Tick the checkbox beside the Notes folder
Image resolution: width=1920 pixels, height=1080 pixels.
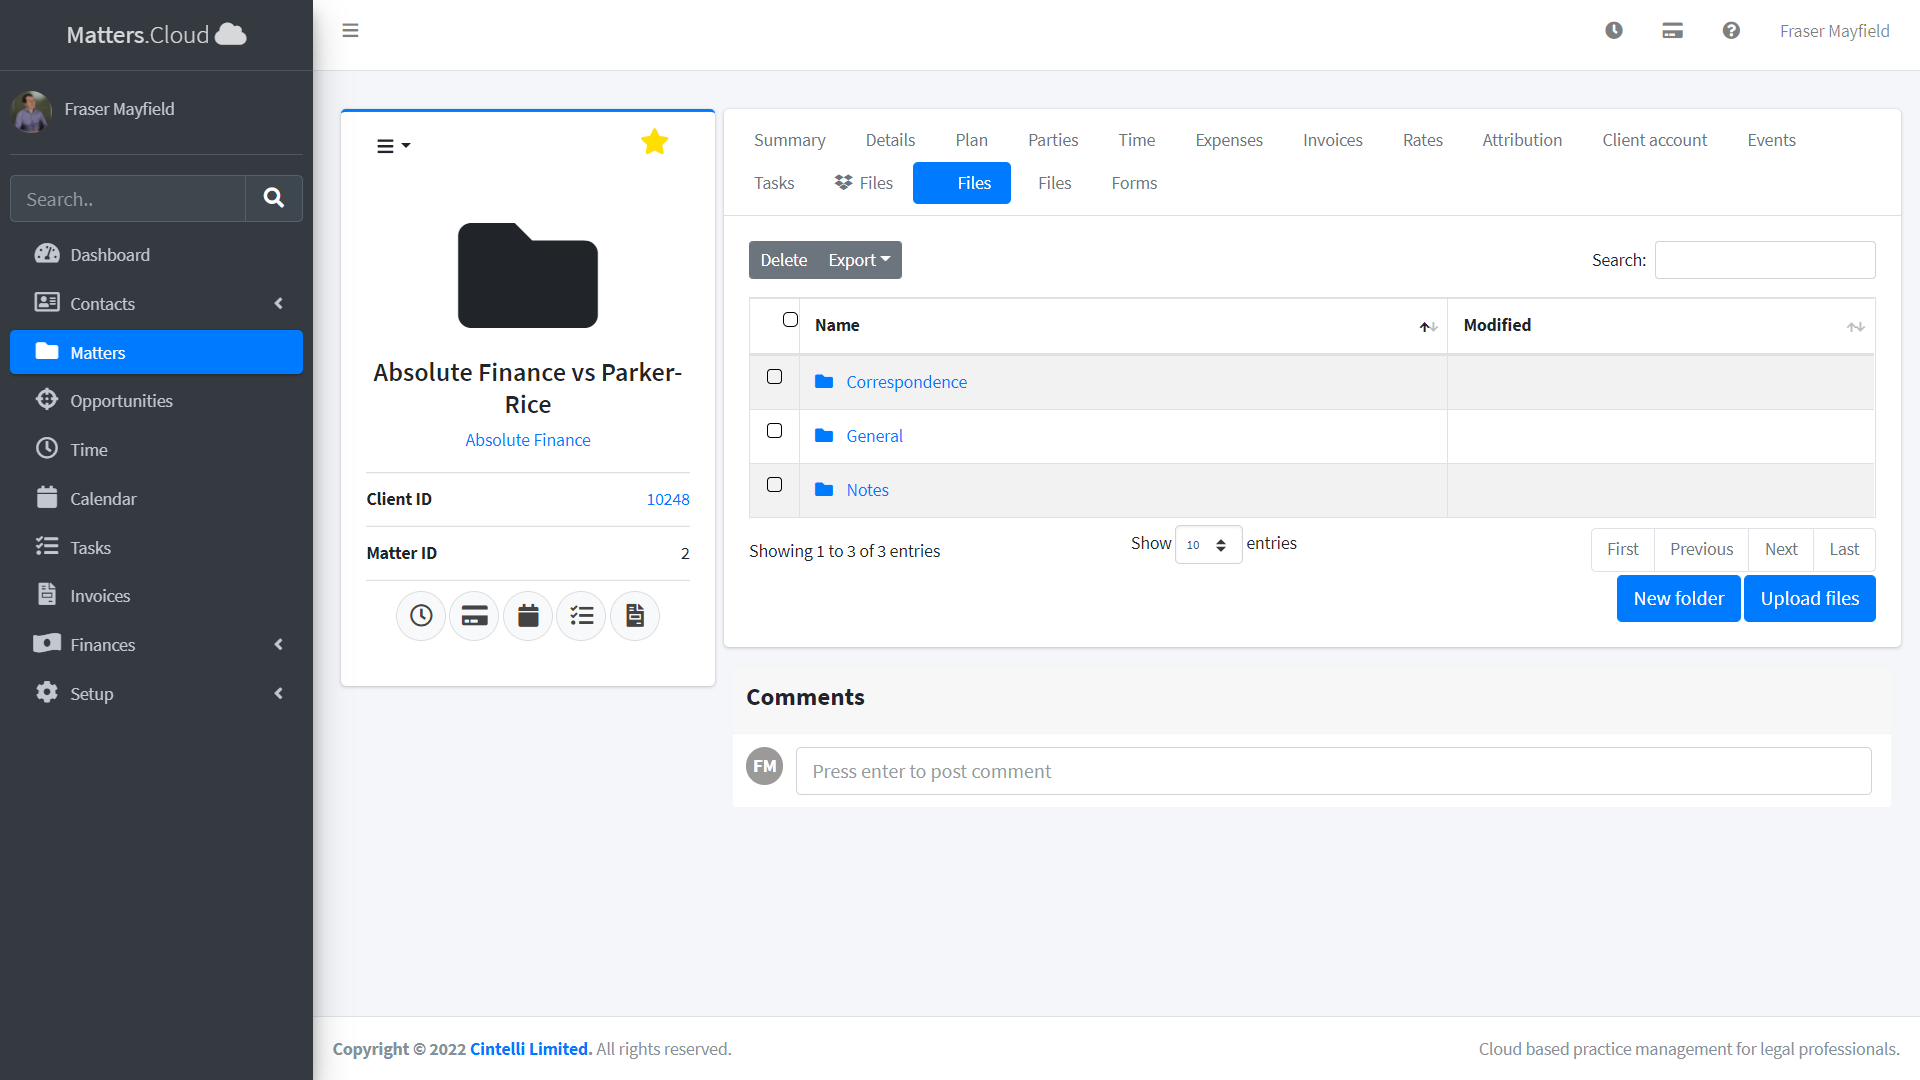774,485
